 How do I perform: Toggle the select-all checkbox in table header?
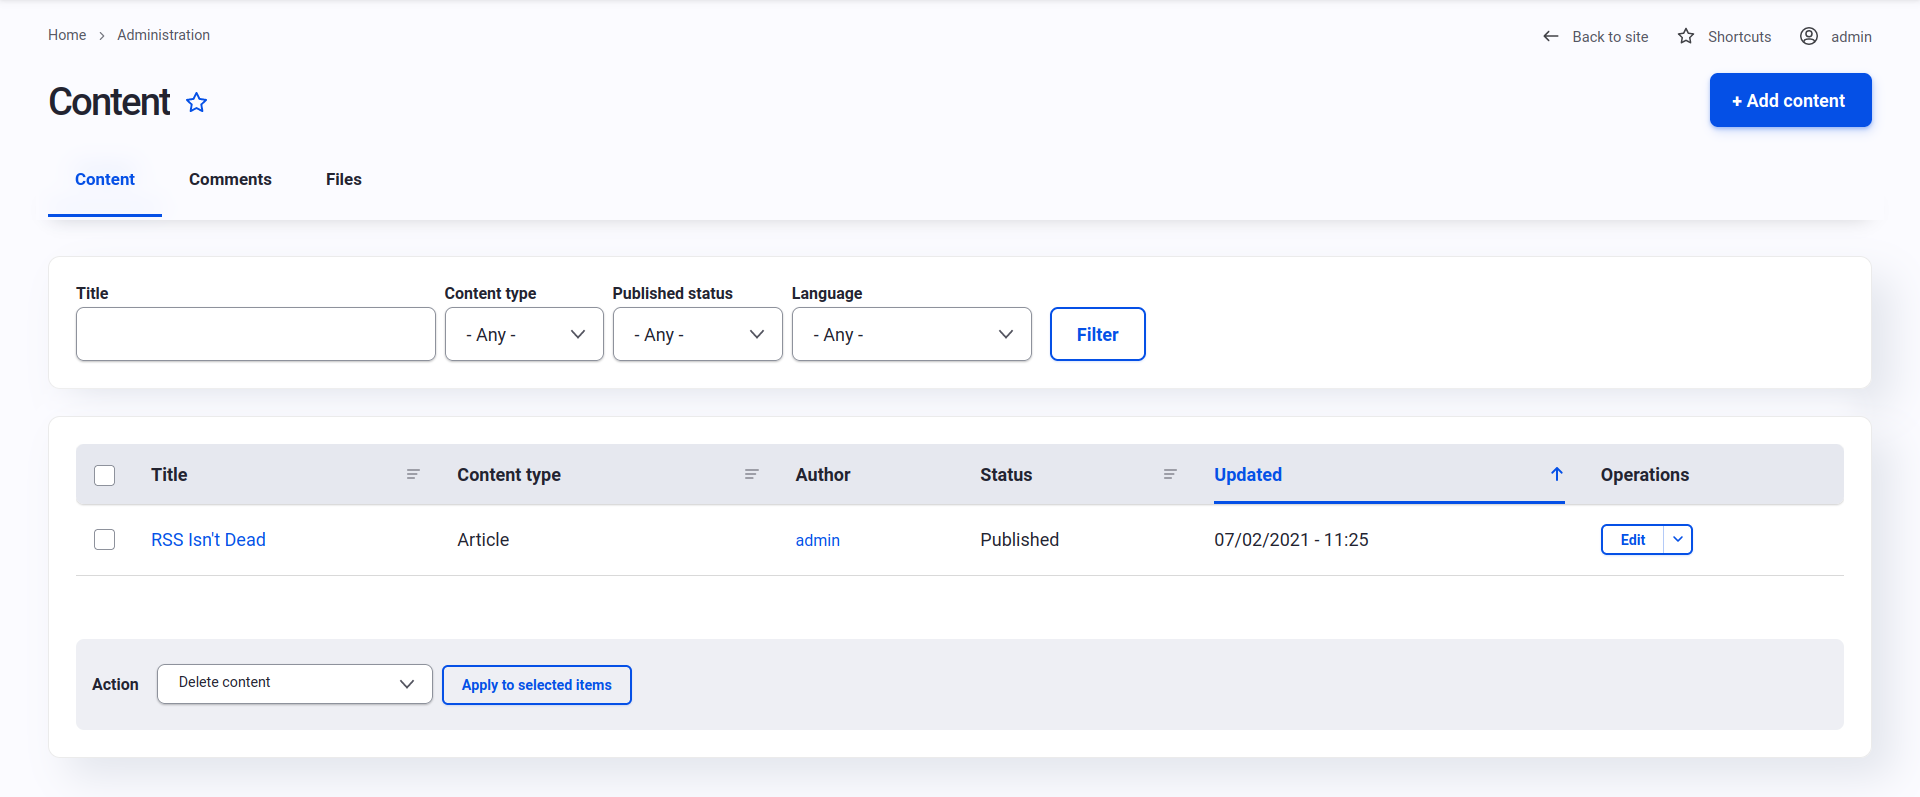click(105, 475)
